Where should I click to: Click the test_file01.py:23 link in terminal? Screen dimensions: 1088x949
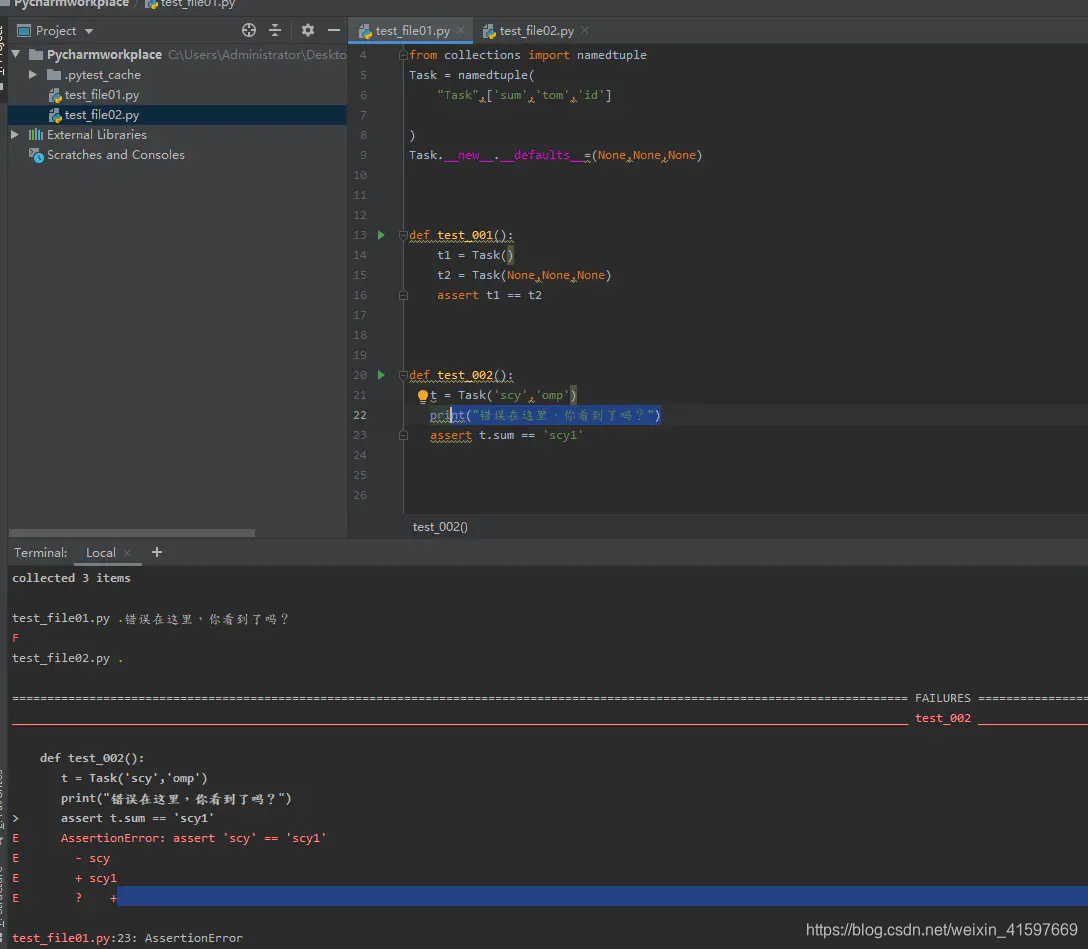74,938
